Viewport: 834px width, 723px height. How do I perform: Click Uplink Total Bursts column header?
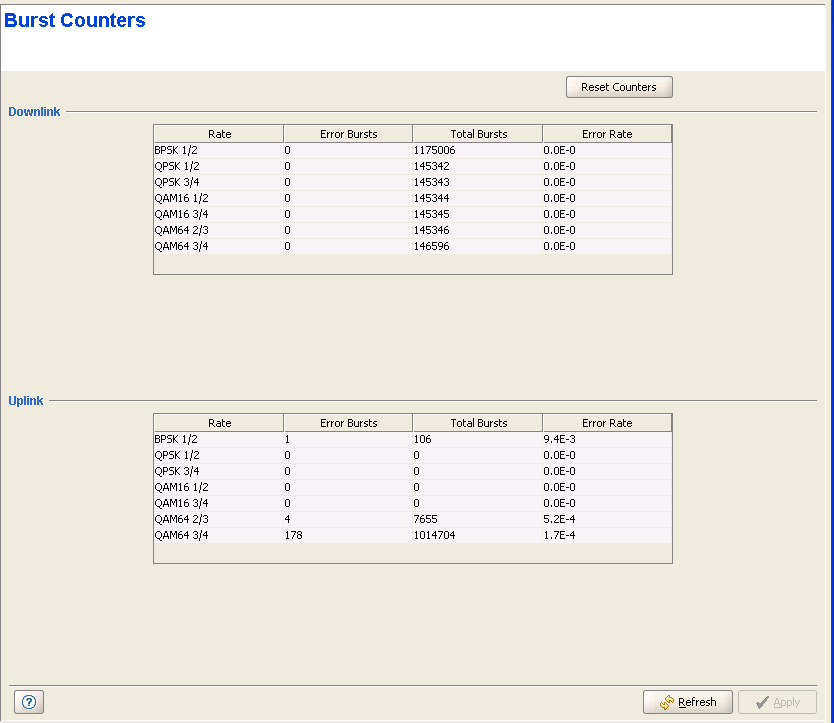(x=478, y=423)
